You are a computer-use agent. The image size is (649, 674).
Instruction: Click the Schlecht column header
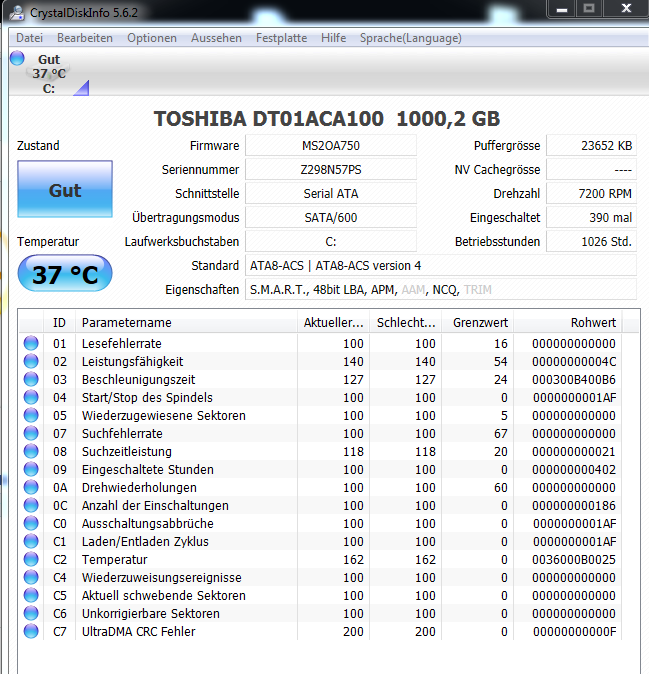405,322
